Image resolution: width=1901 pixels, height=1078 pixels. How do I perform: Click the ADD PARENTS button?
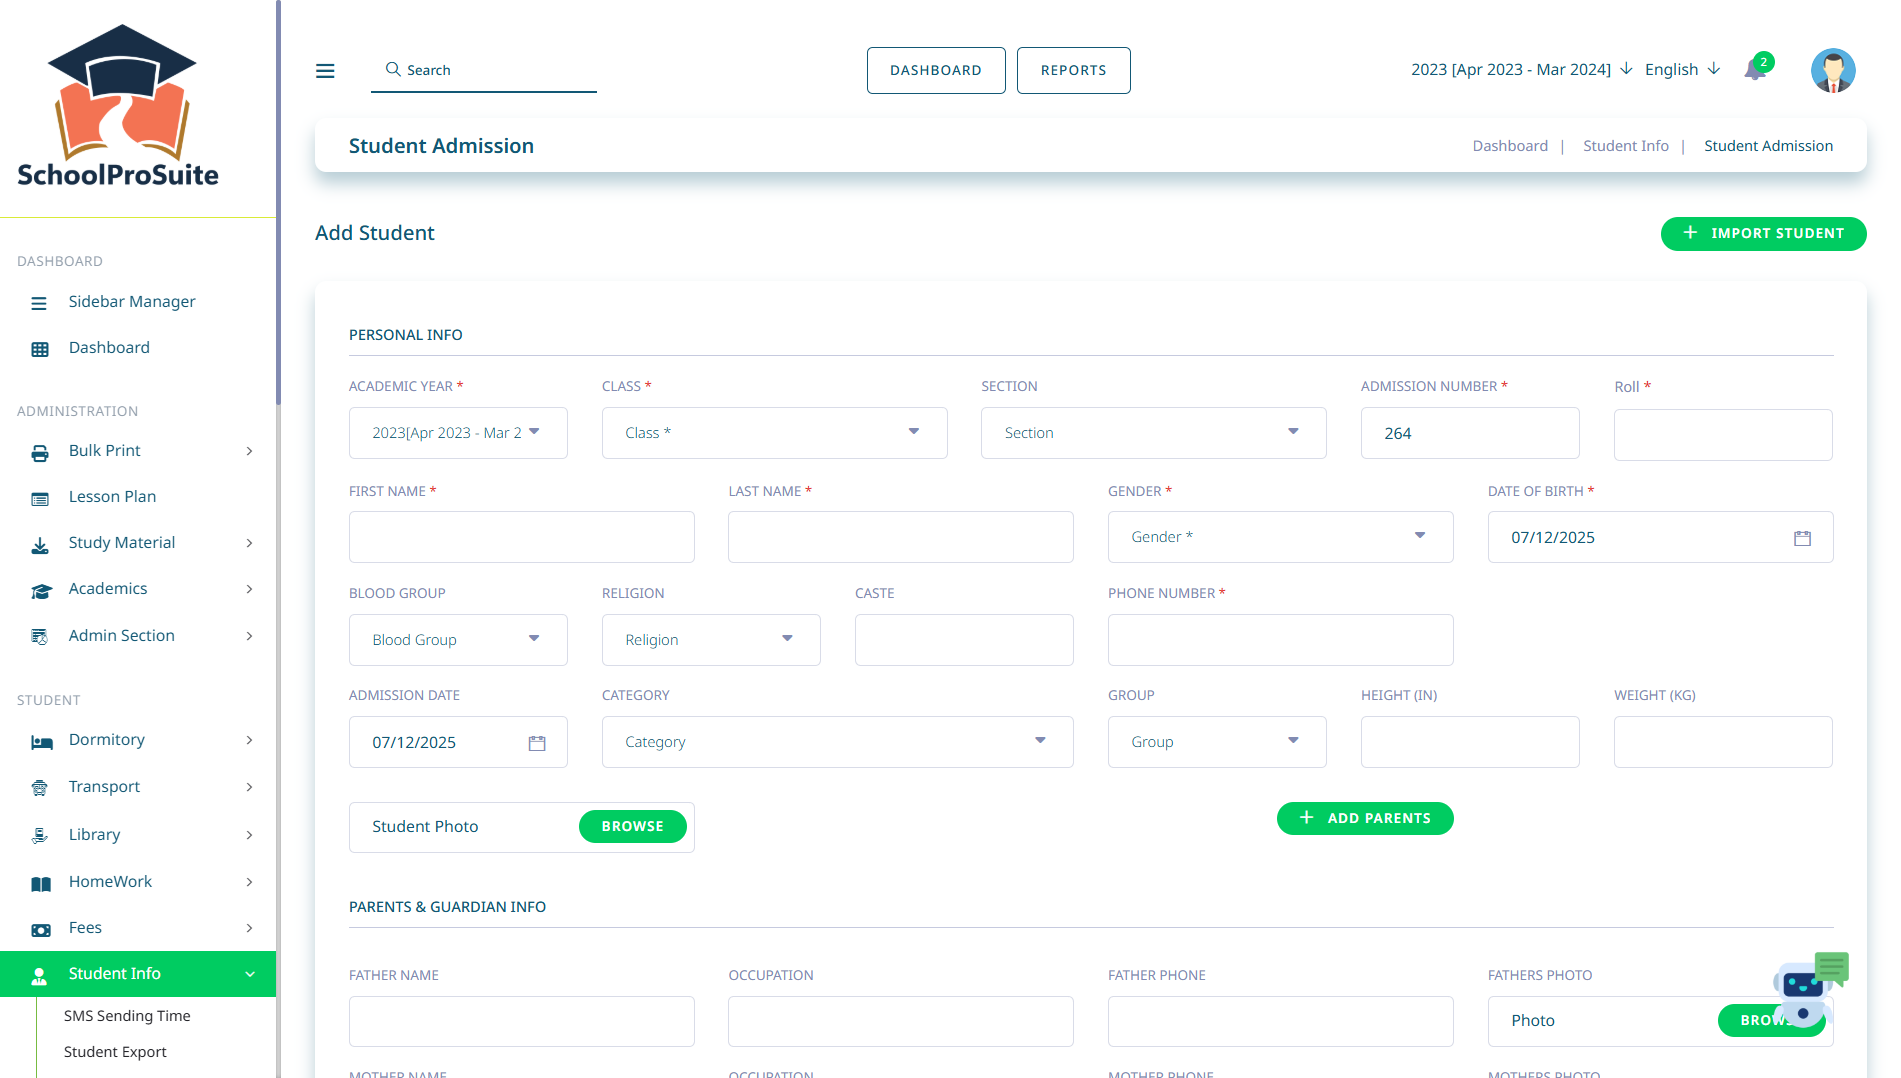coord(1364,818)
